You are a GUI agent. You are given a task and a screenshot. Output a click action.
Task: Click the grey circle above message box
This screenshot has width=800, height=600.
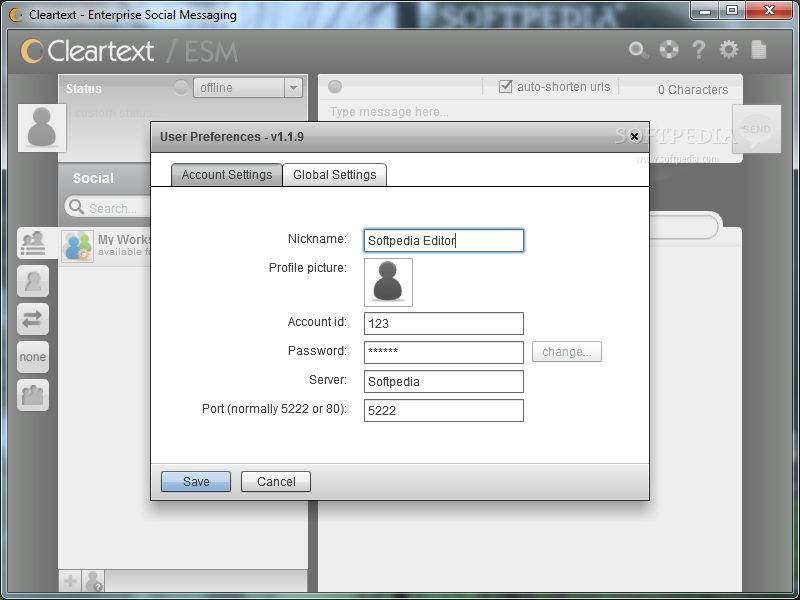pos(335,87)
